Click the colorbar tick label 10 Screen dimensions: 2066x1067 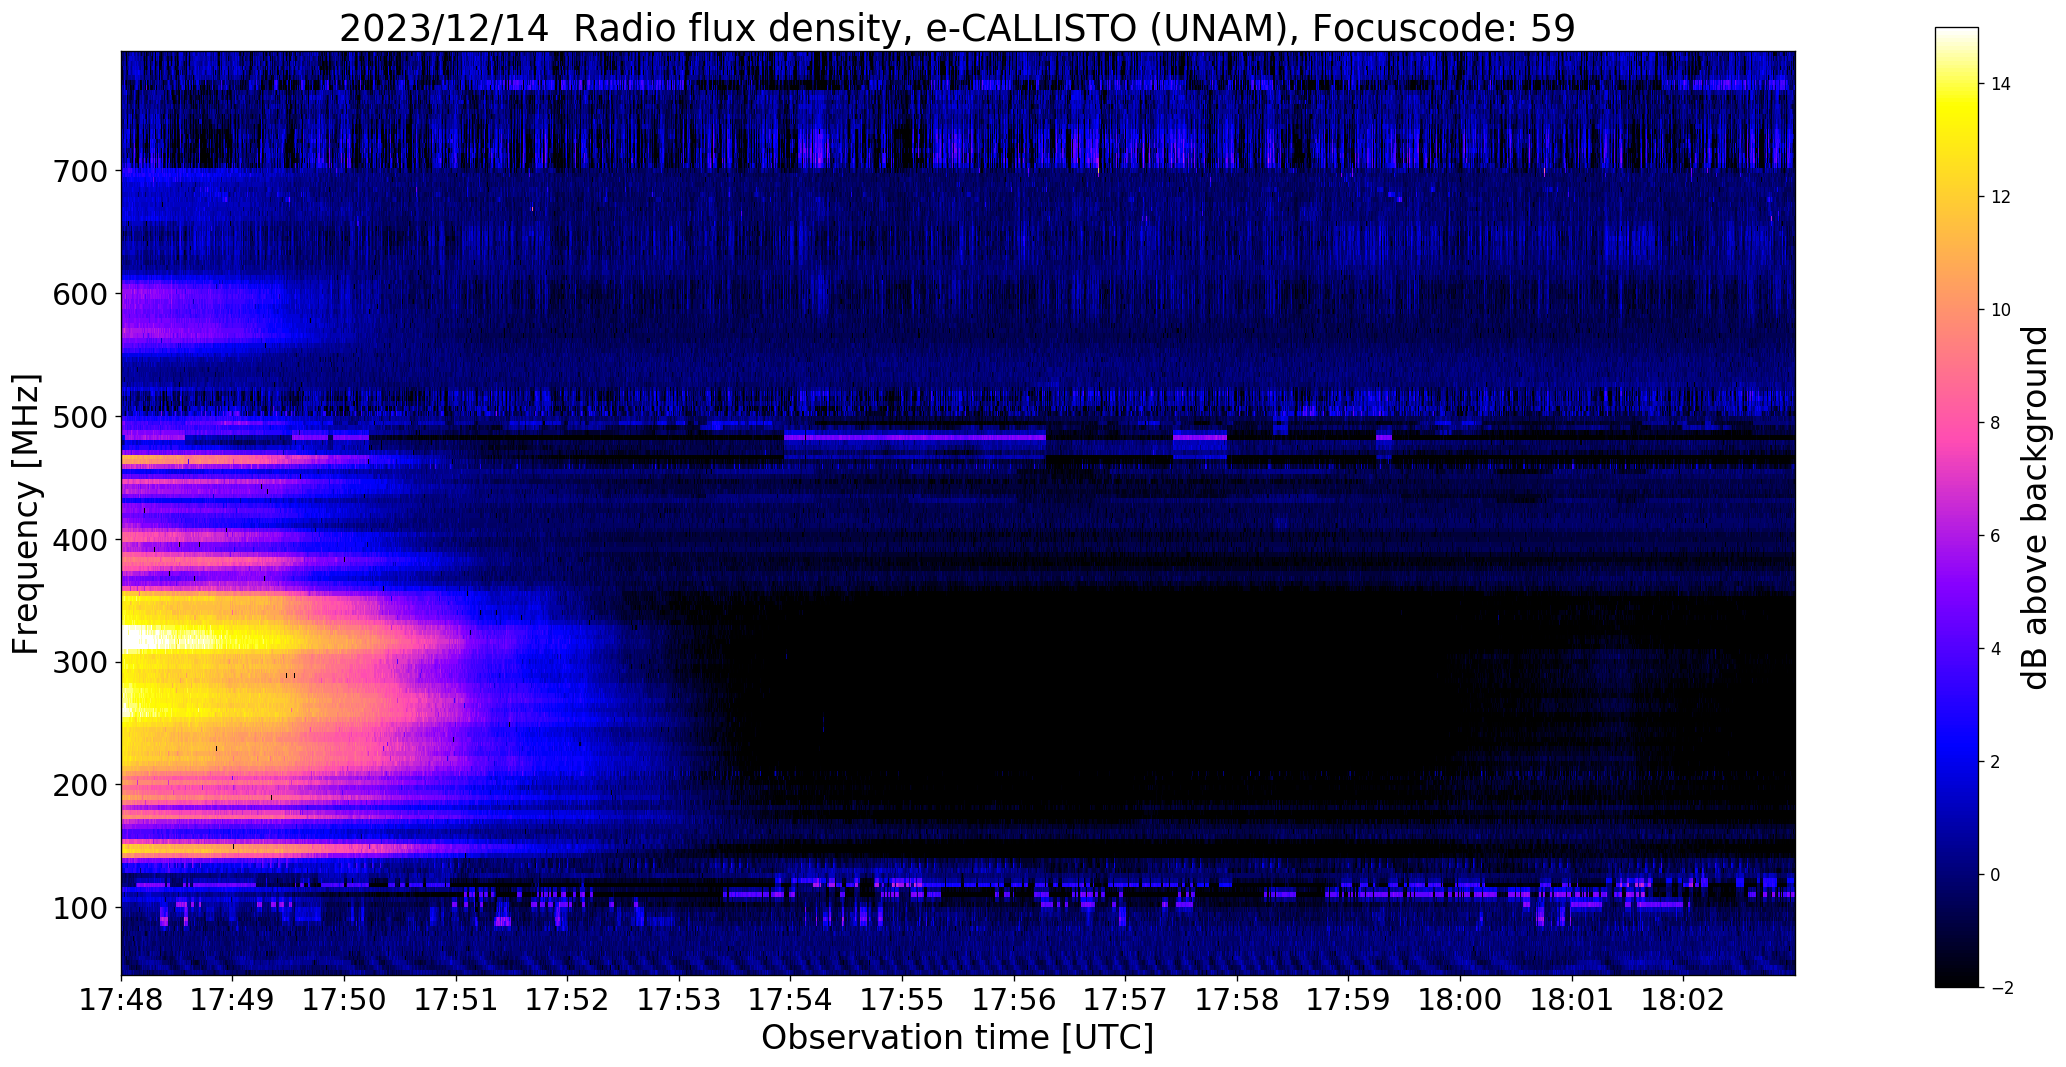pyautogui.click(x=2001, y=310)
